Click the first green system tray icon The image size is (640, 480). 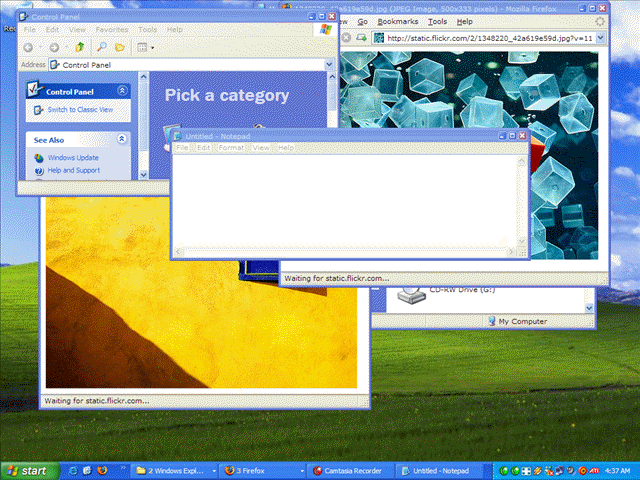click(x=504, y=471)
